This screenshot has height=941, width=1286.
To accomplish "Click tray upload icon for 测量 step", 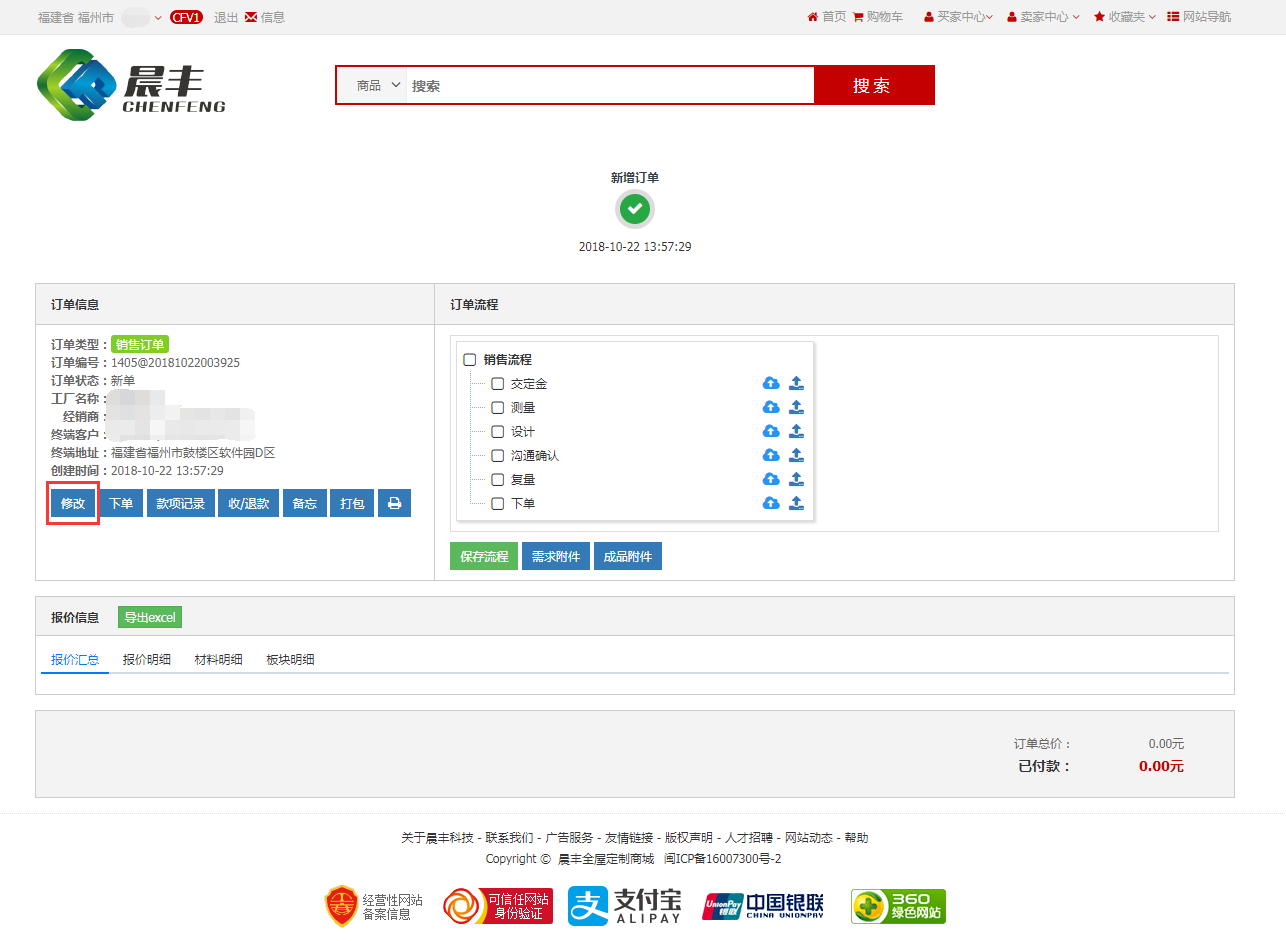I will (x=796, y=407).
